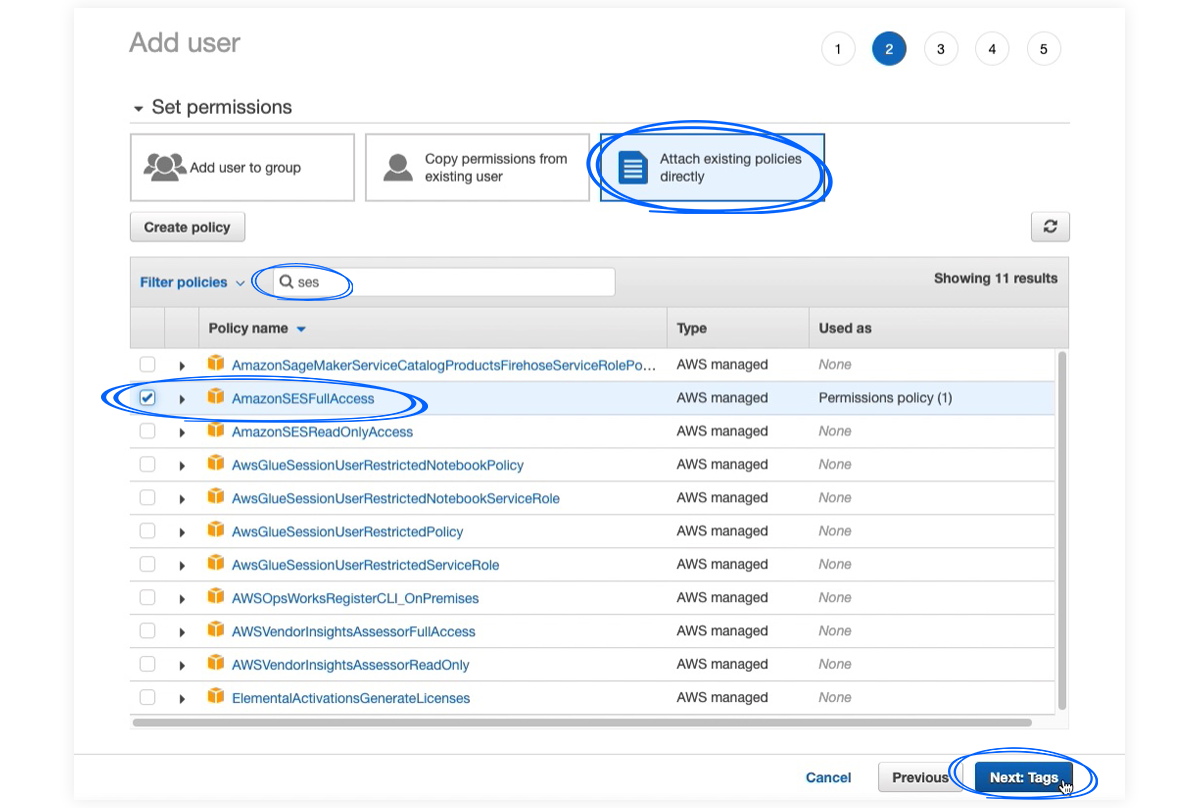Expand the ElementalActivationsGenerateLicenses row arrow
1200x808 pixels.
click(182, 698)
